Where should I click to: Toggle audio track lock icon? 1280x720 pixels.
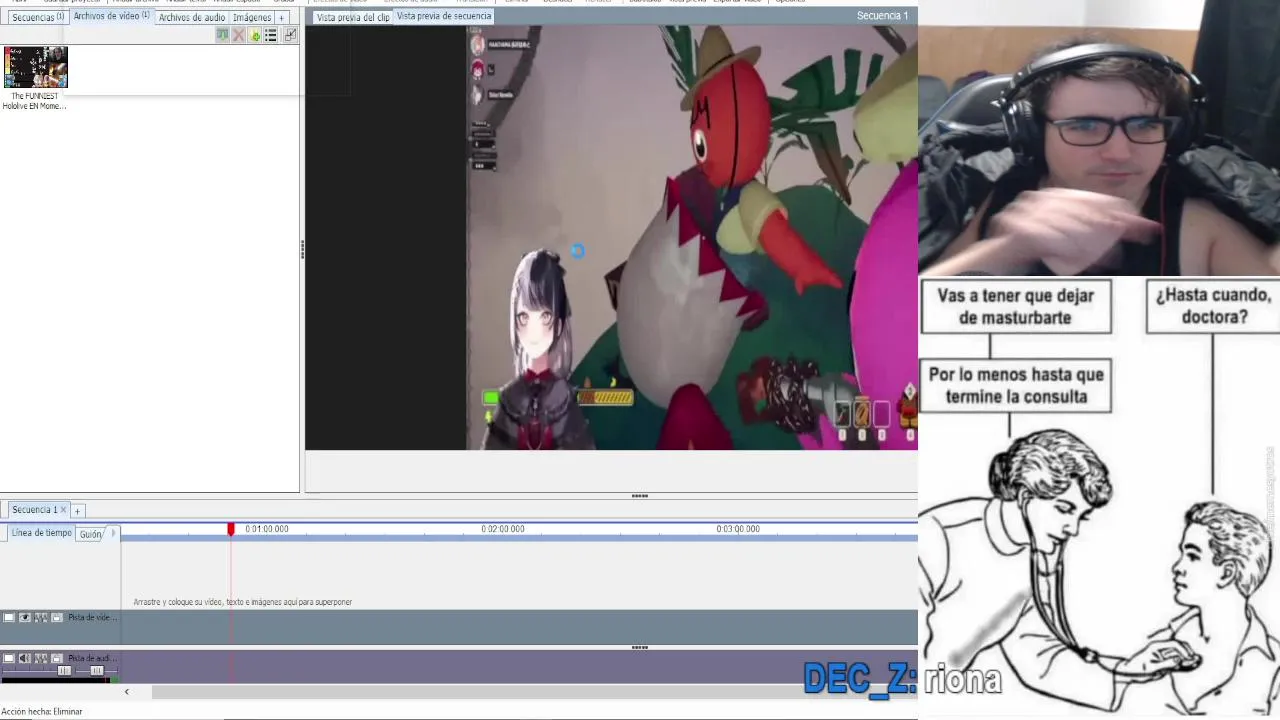[x=57, y=658]
